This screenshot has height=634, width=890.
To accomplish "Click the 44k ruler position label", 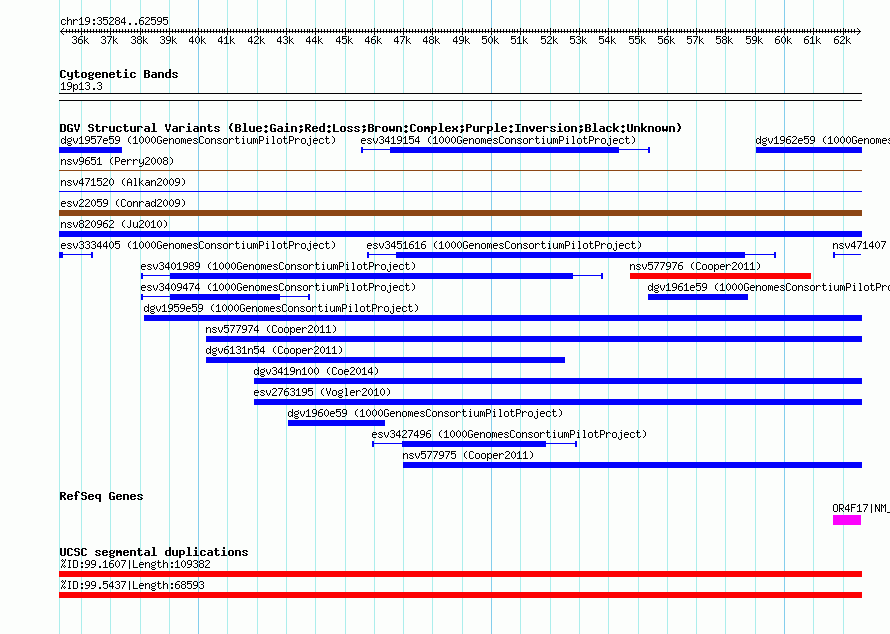I will pyautogui.click(x=314, y=40).
